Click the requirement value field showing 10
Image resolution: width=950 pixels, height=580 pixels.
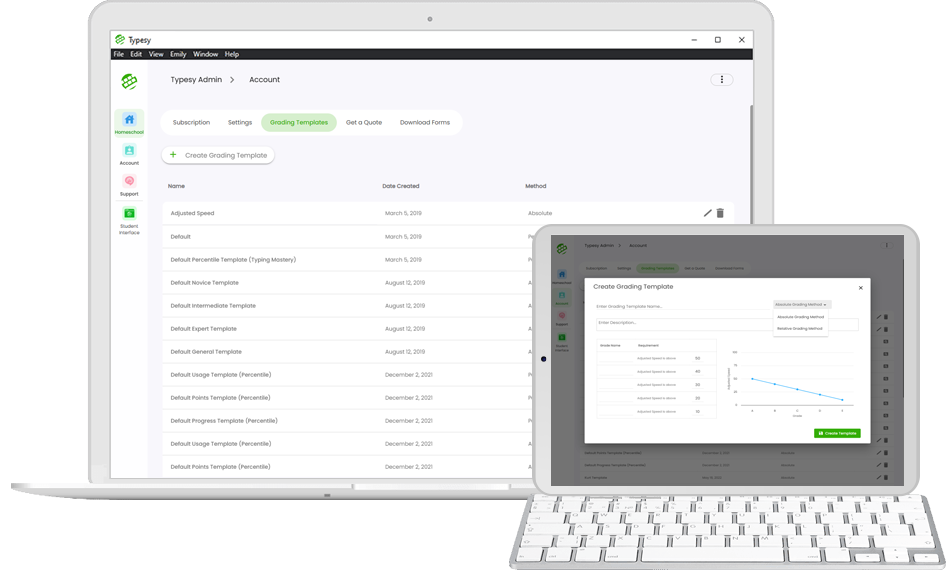697,412
